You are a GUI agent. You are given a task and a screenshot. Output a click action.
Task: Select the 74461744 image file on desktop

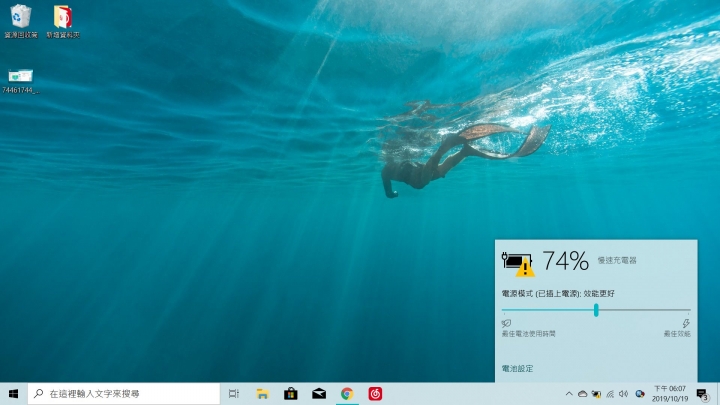(x=20, y=81)
